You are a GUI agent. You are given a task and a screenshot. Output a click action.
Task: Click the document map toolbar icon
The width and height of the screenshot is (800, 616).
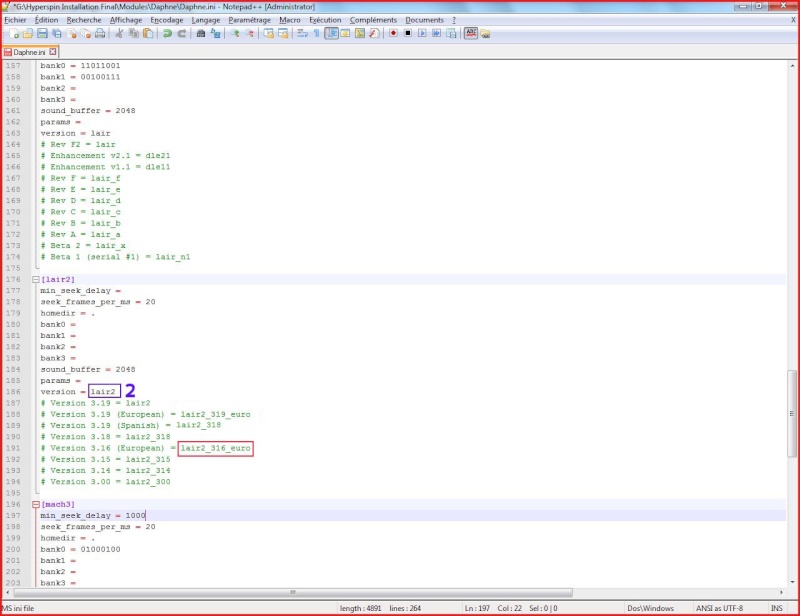tap(360, 34)
